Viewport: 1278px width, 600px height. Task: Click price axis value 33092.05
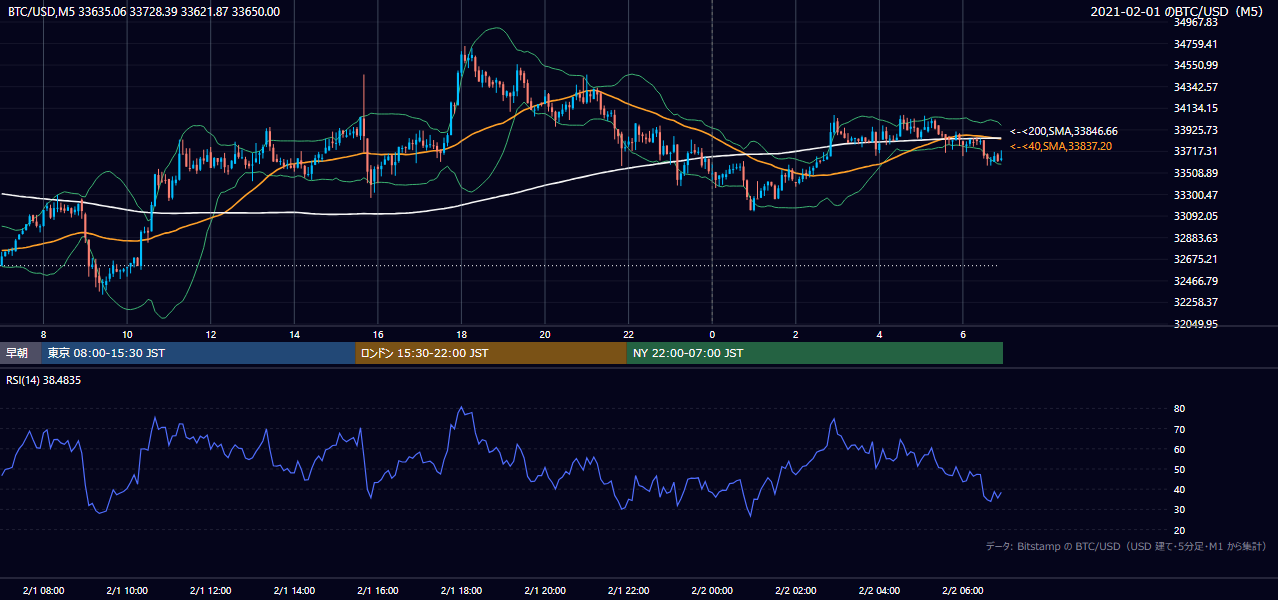coord(1195,216)
